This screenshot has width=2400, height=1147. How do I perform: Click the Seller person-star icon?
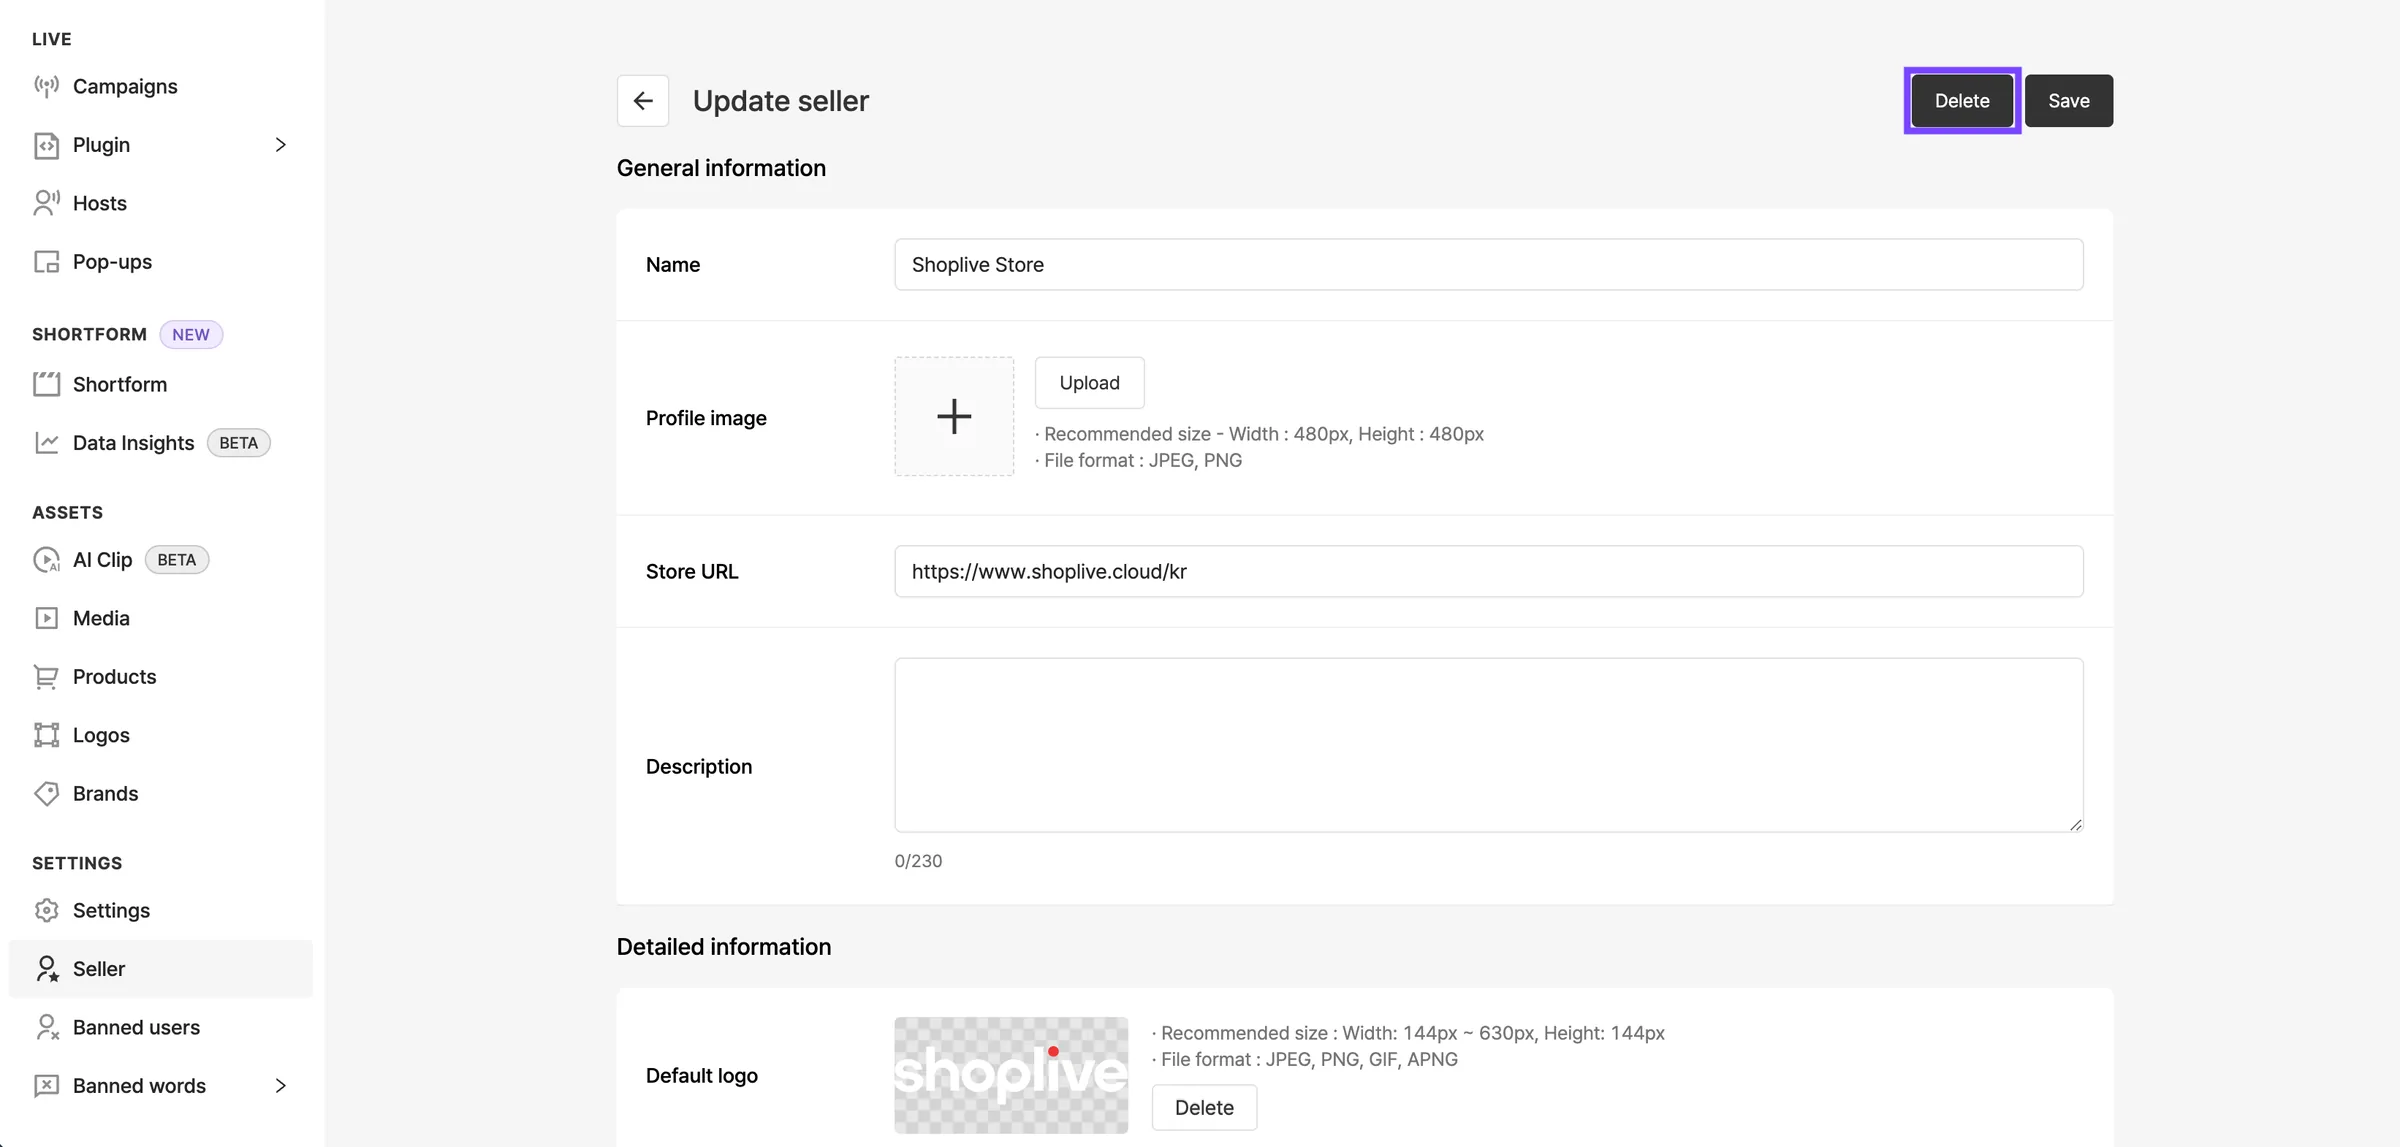coord(46,969)
